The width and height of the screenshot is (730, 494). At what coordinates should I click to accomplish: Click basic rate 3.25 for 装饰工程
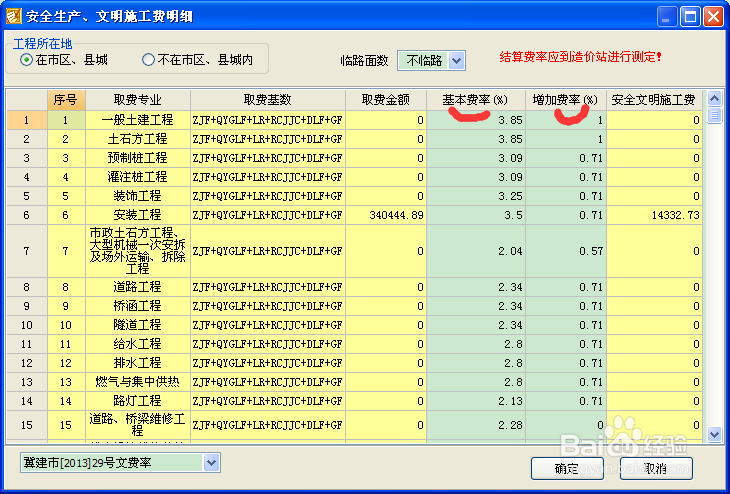tap(476, 196)
